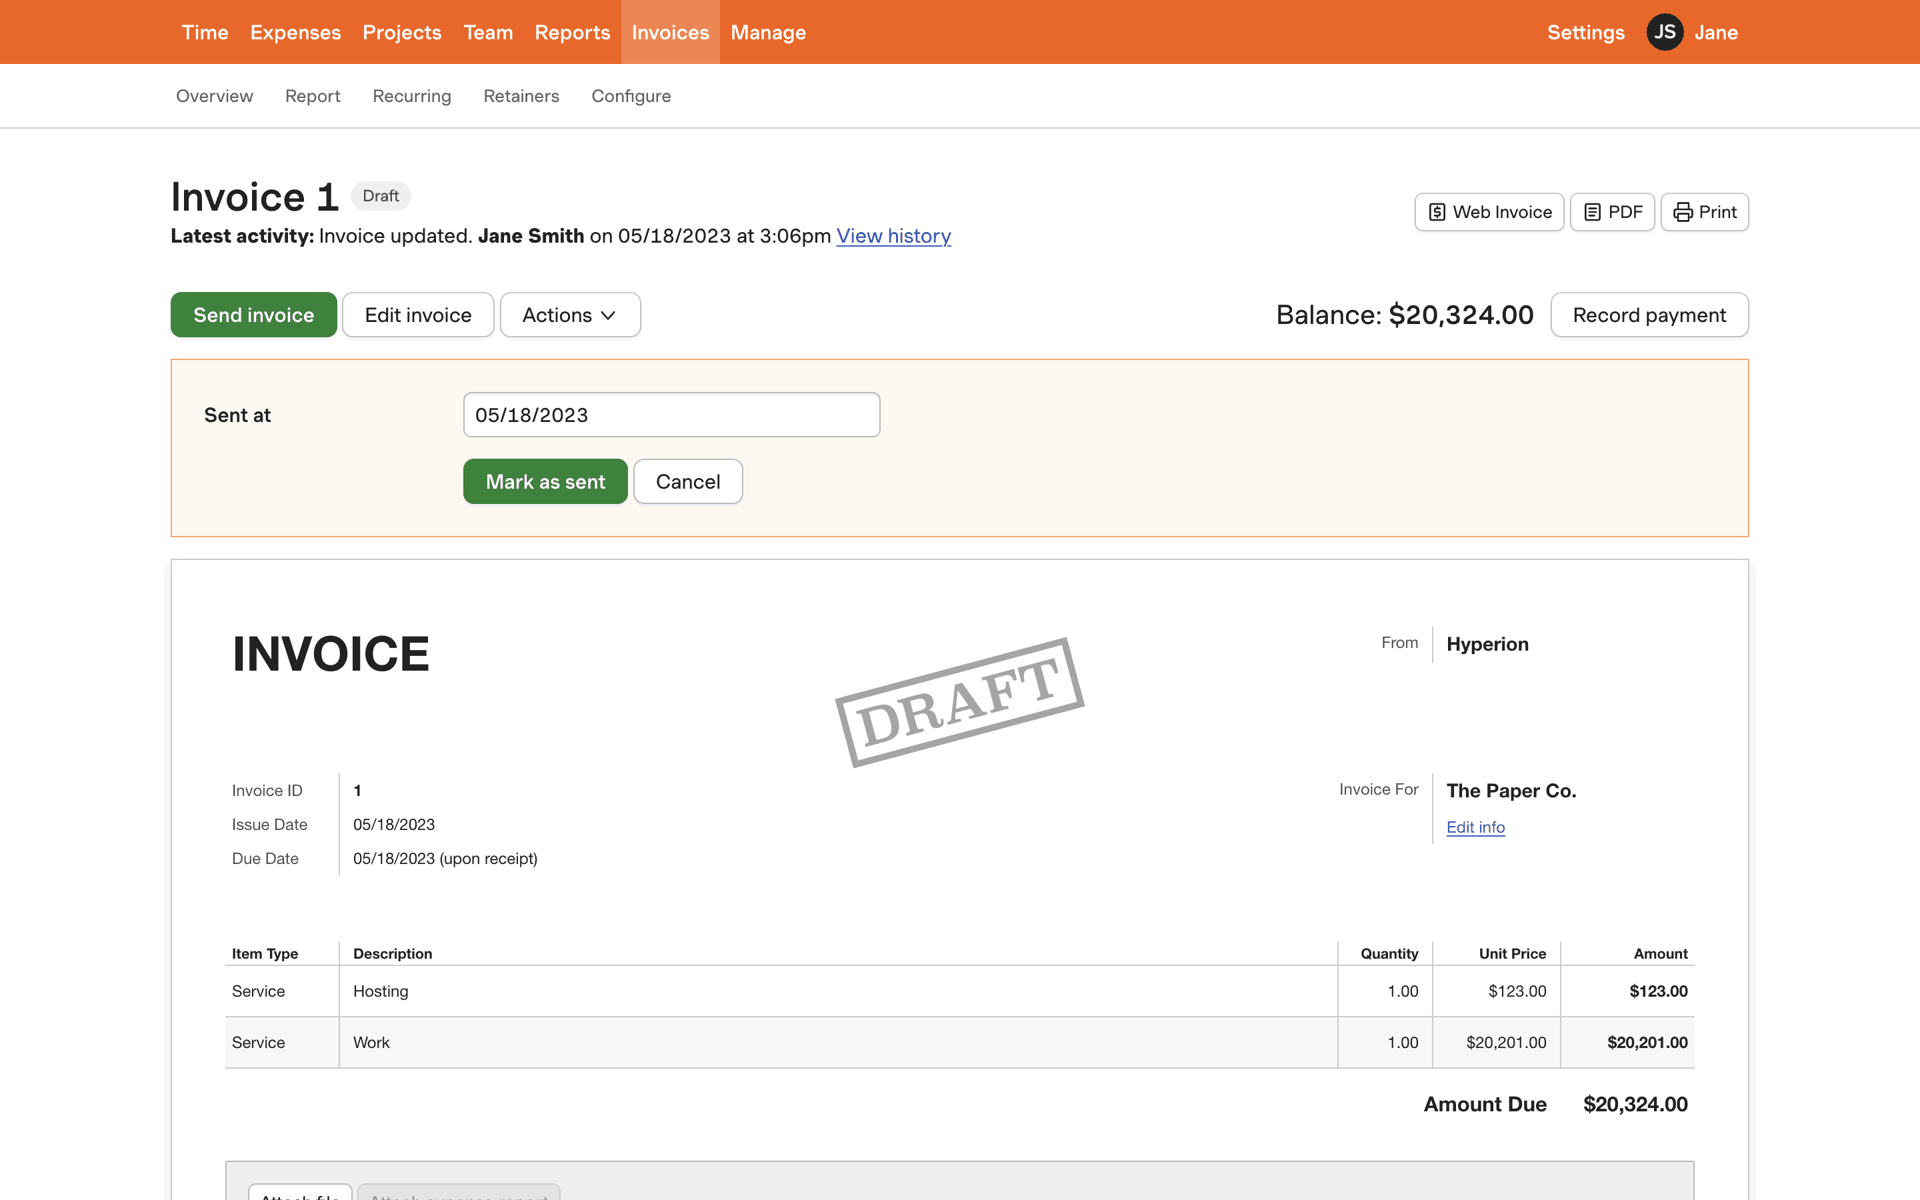Click the View history link

click(894, 236)
